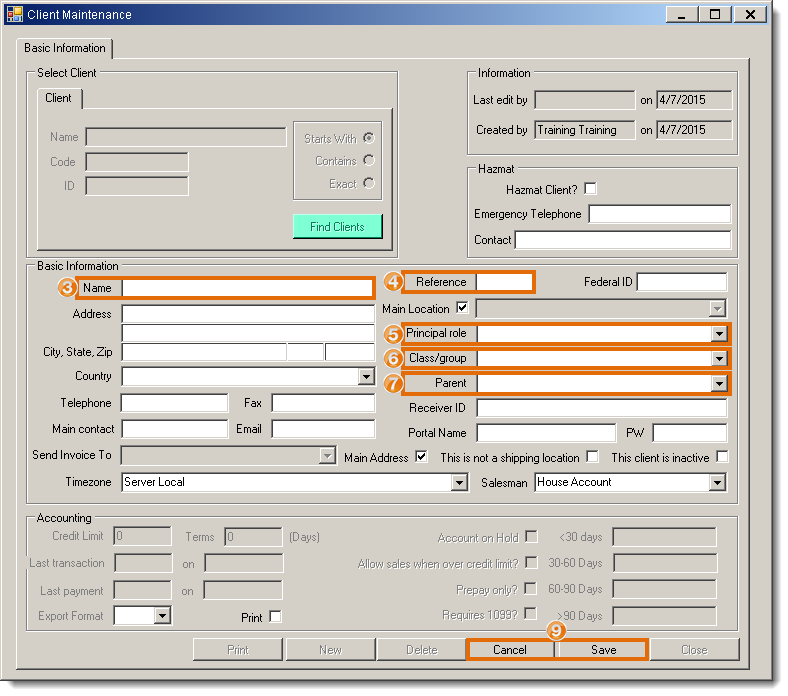Tick the Requires 1099 checkbox
Screen dimensions: 788x696
pyautogui.click(x=530, y=614)
